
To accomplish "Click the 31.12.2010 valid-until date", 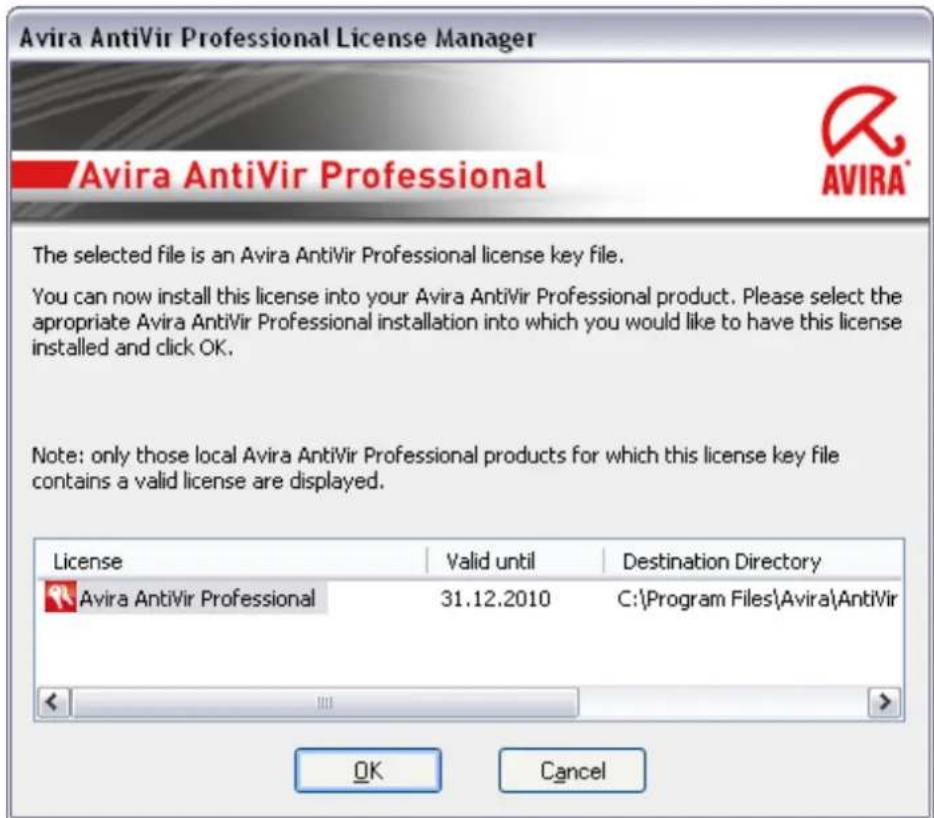I will point(495,599).
